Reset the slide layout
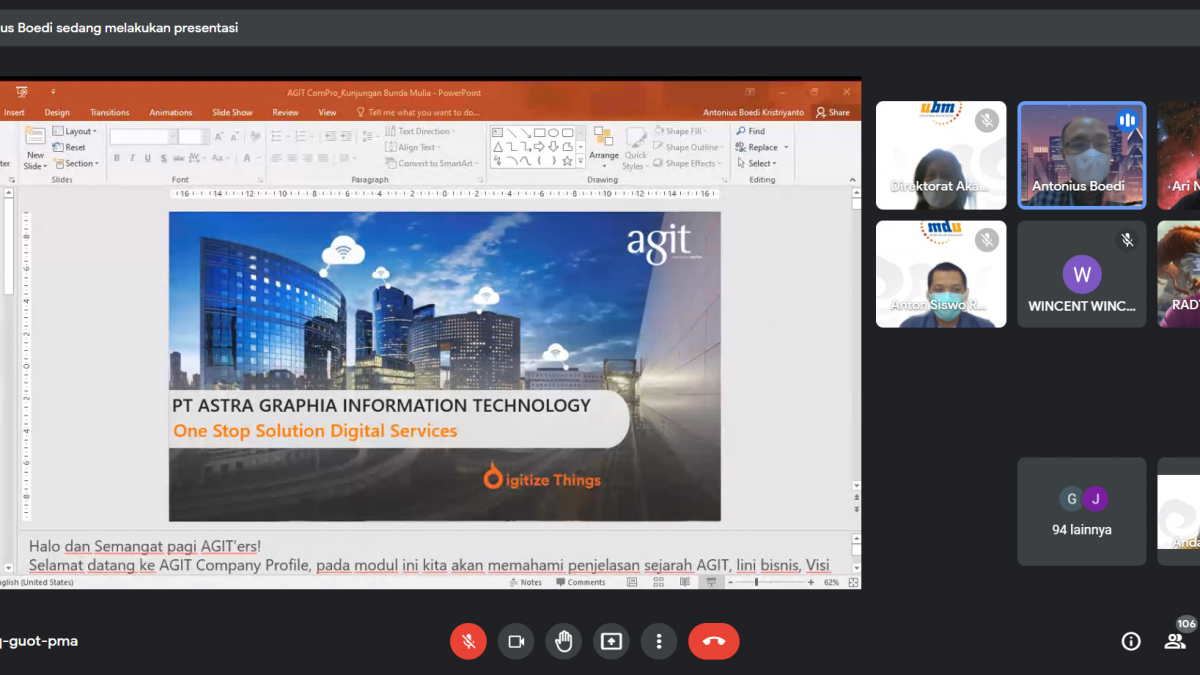 70,148
